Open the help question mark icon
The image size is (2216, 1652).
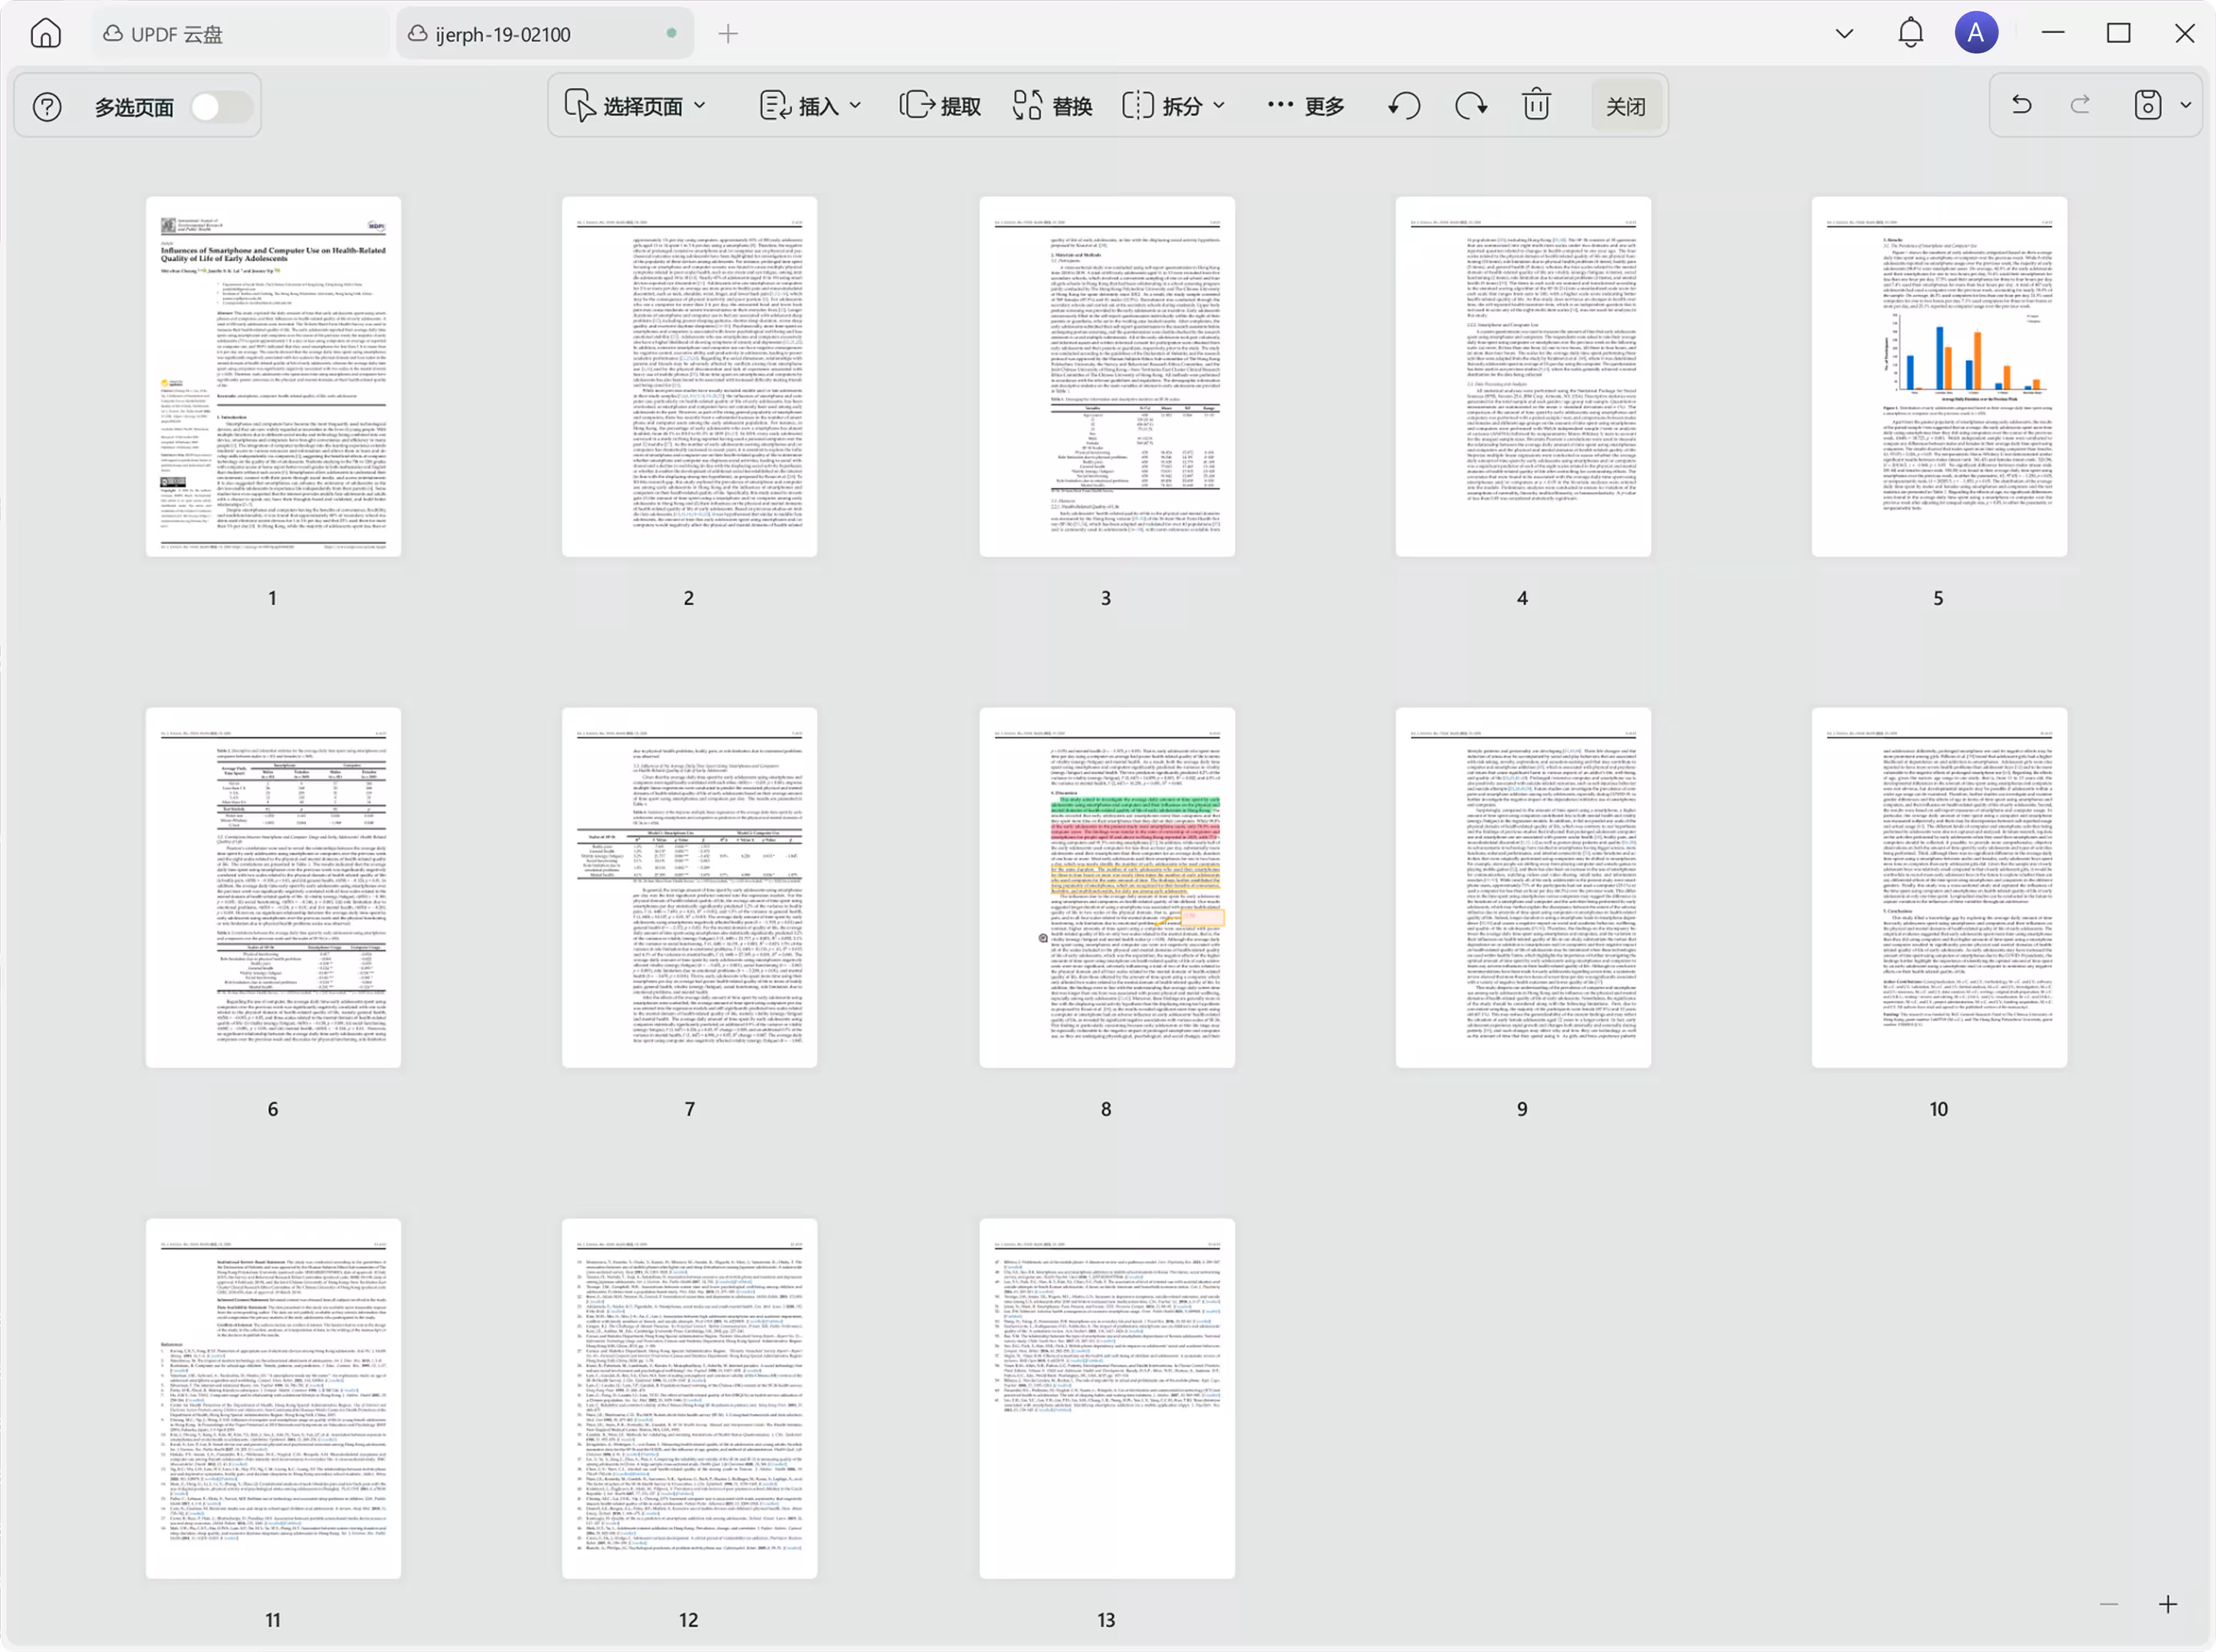(x=47, y=107)
